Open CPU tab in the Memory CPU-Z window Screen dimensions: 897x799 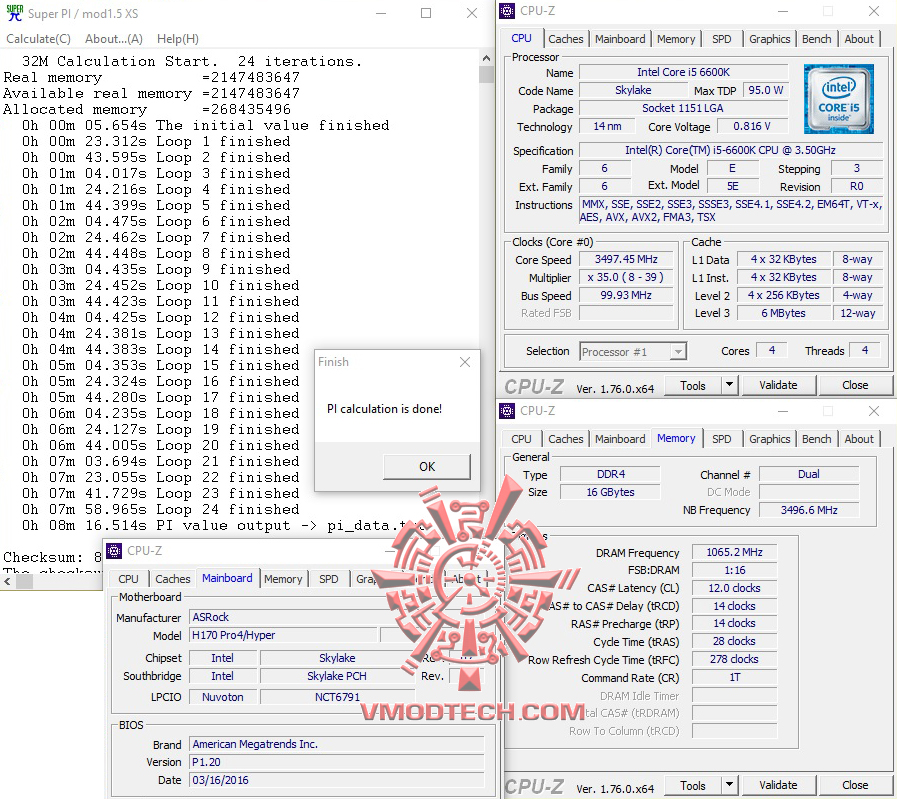[x=521, y=439]
